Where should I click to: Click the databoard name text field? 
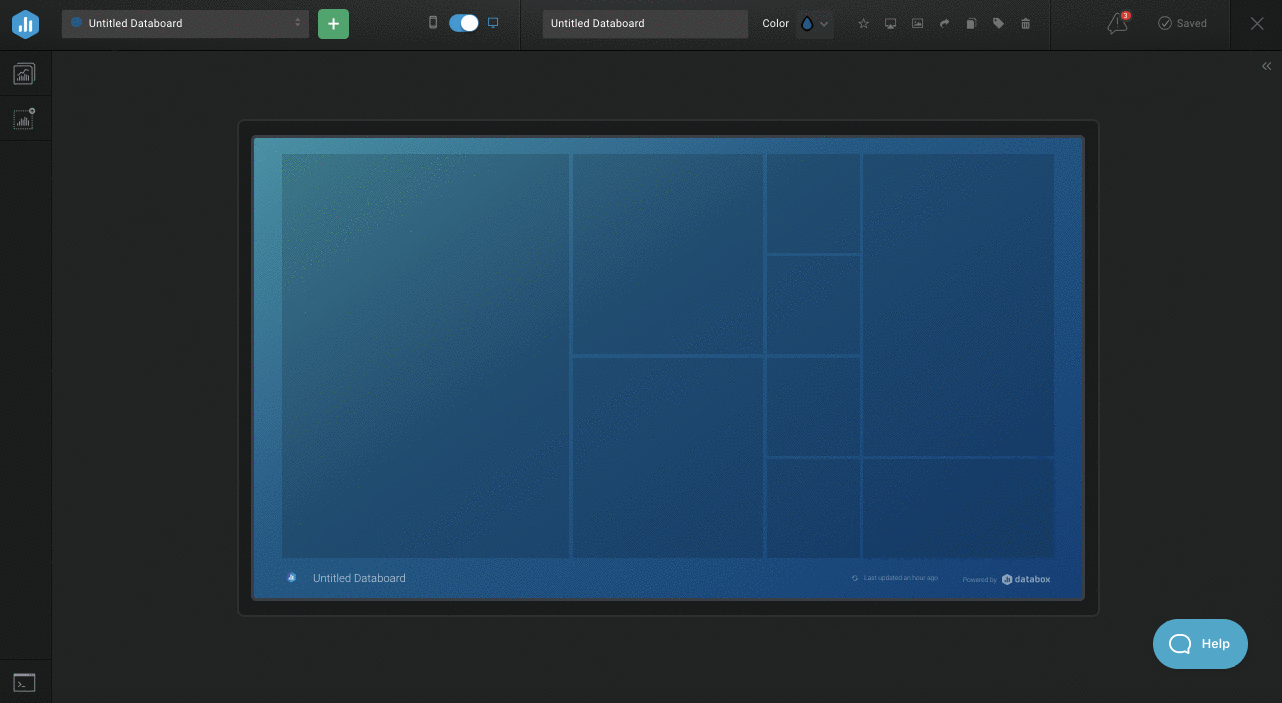click(x=645, y=24)
